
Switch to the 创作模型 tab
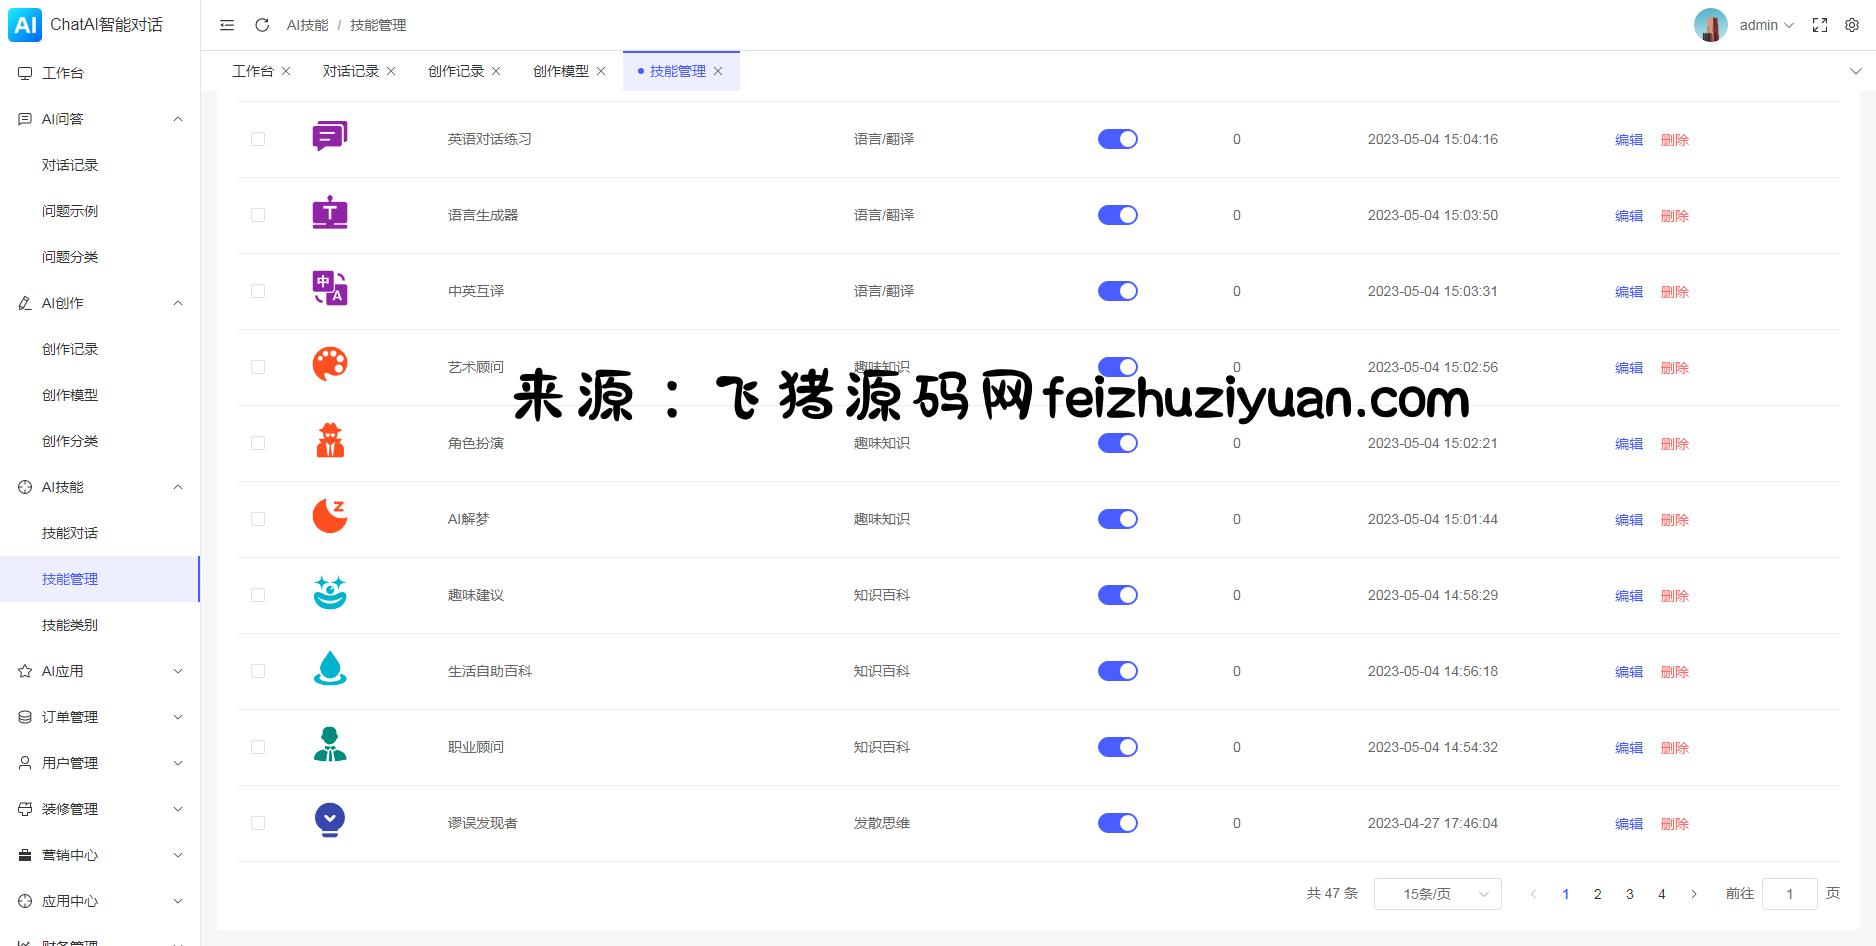tap(560, 71)
